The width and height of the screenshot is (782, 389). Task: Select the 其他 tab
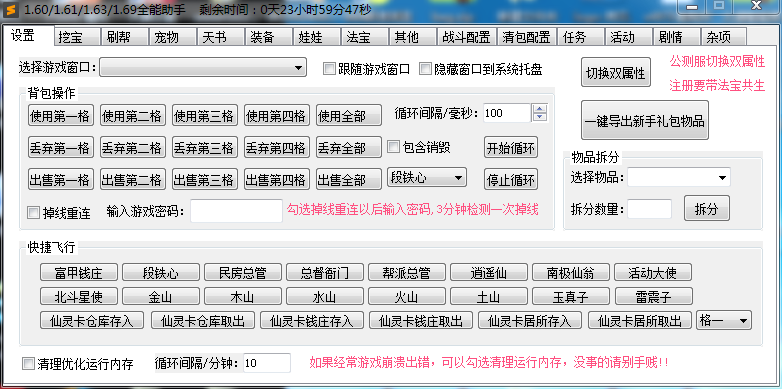click(412, 37)
